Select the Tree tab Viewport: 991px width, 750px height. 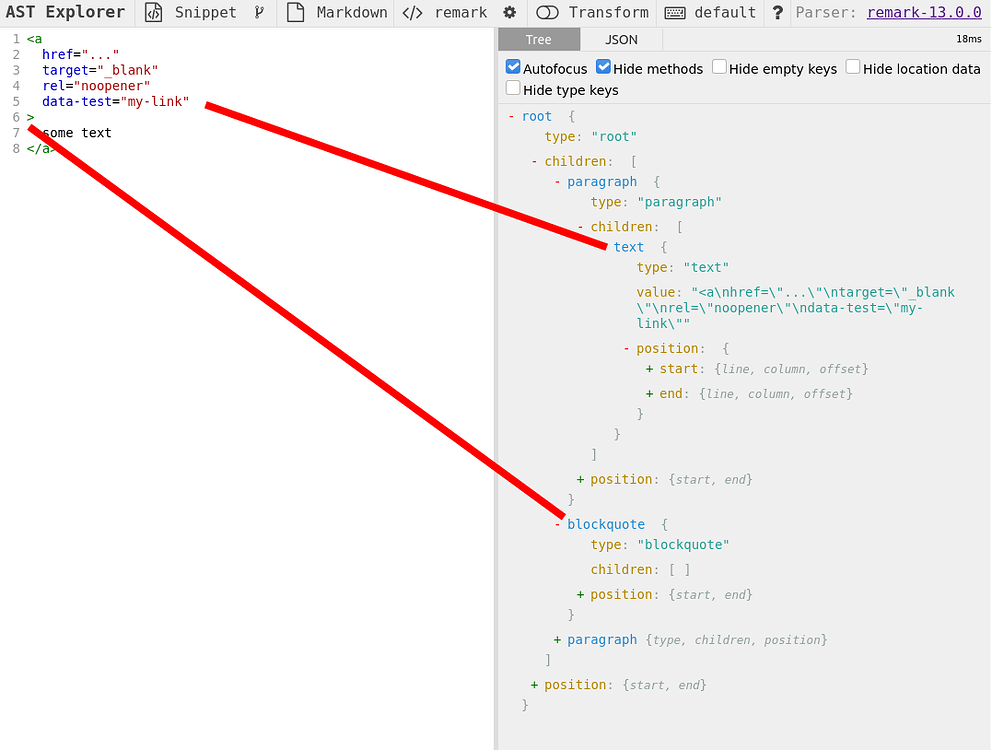(x=538, y=40)
